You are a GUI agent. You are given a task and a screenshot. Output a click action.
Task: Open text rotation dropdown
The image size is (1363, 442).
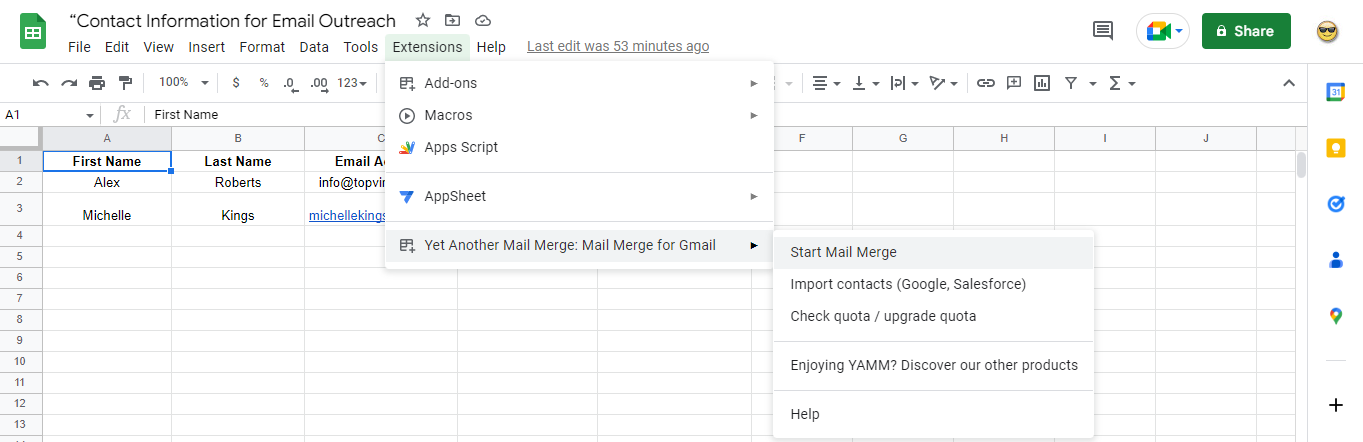click(x=944, y=83)
